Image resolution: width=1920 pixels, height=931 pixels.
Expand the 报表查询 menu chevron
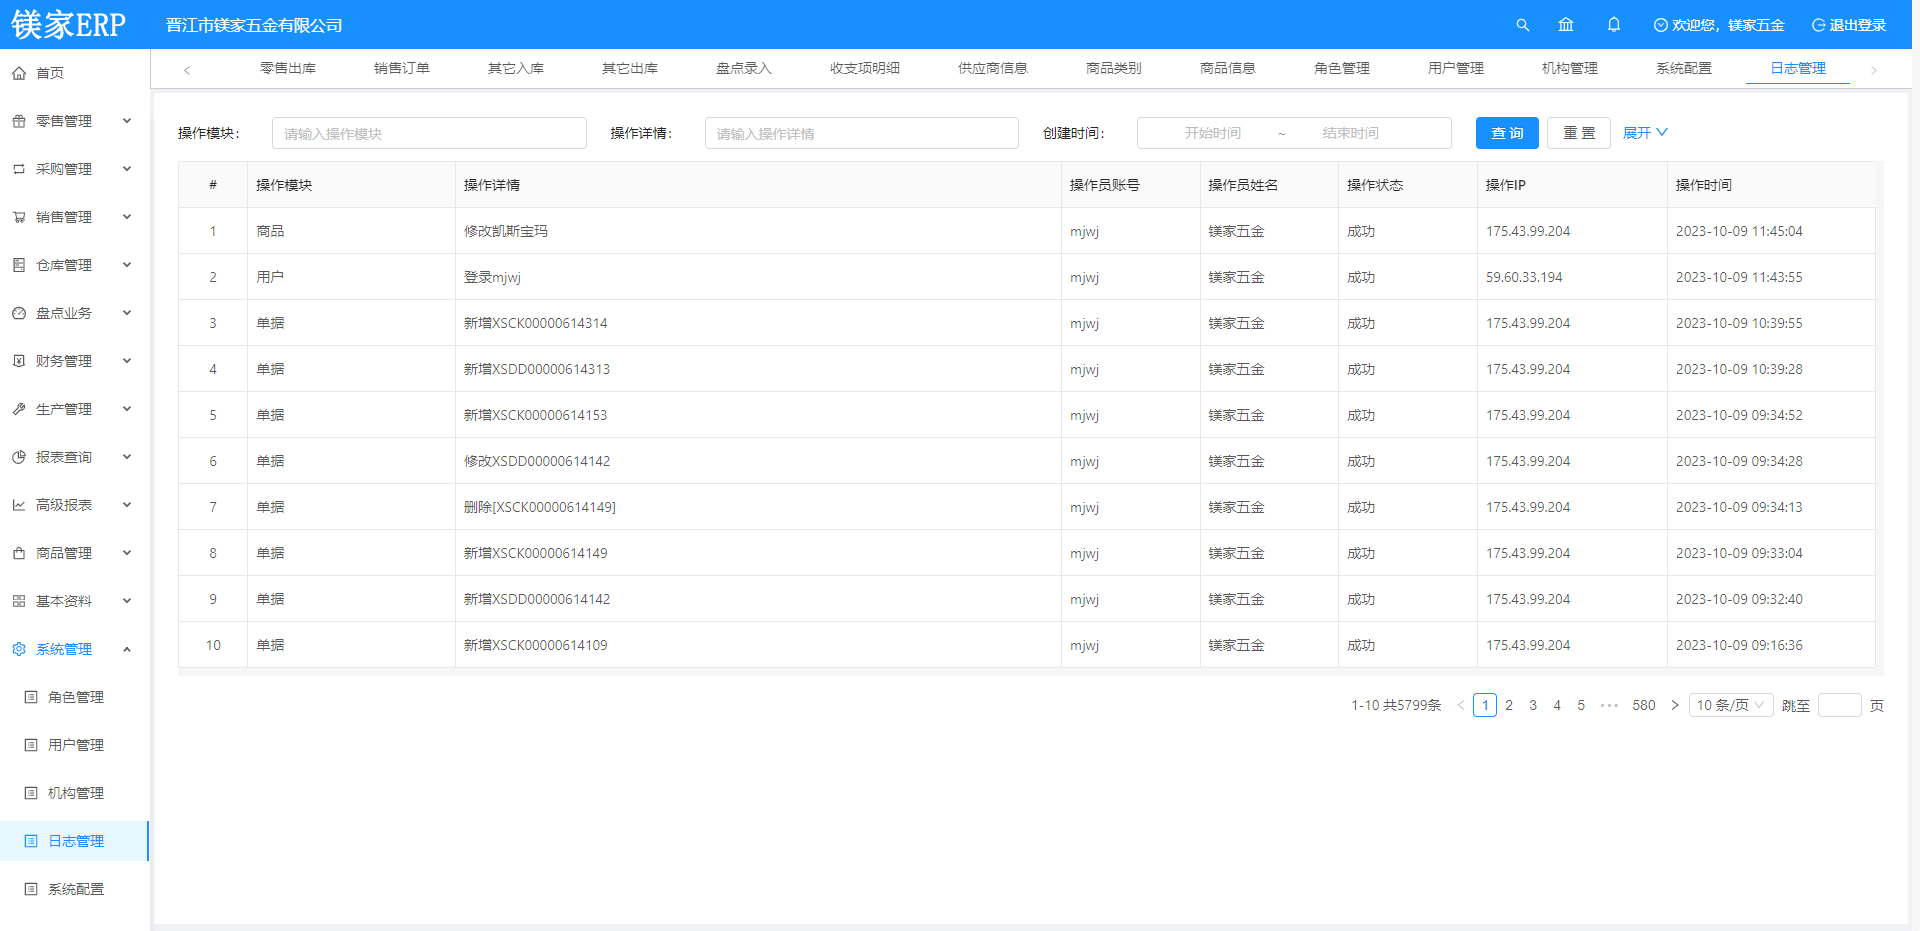[x=127, y=457]
